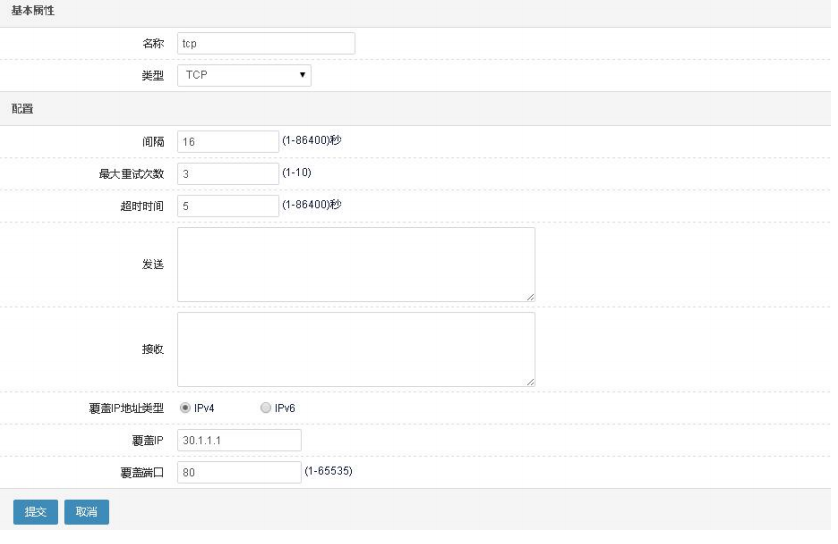Click the 配置 section header
The image size is (838, 544).
coord(22,109)
